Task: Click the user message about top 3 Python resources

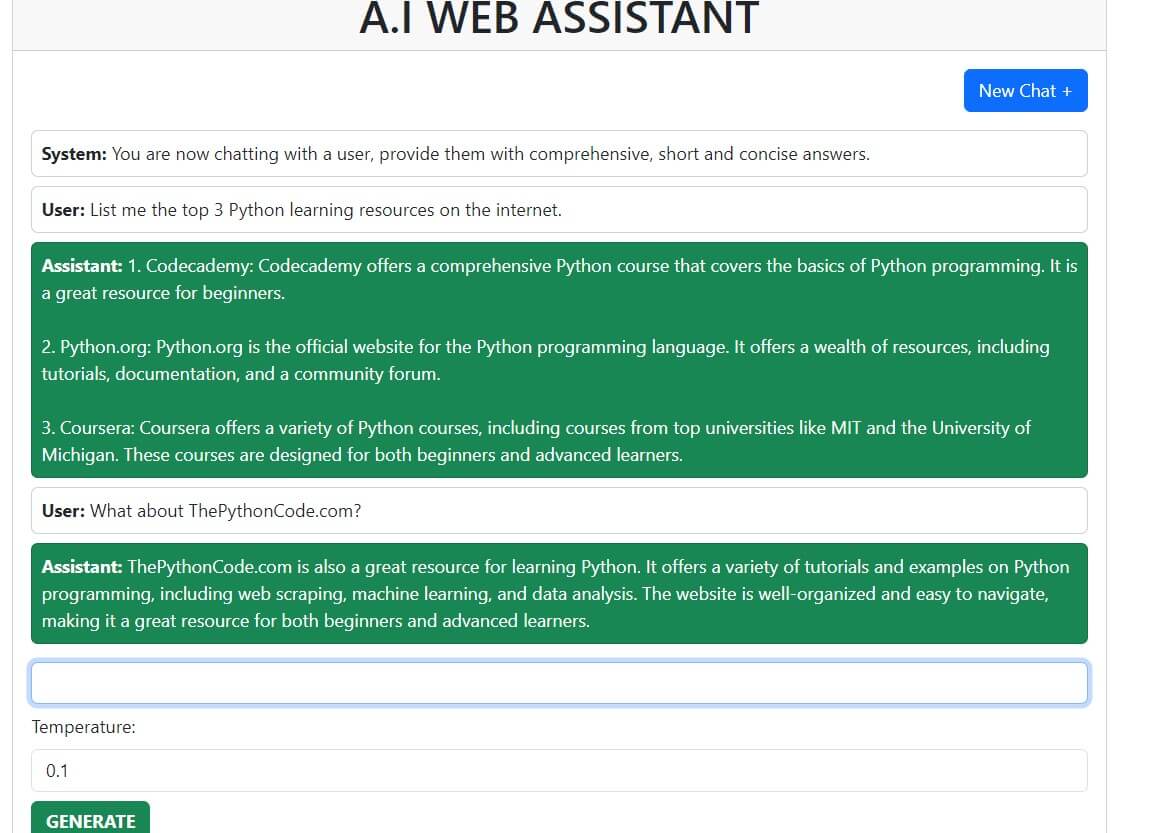Action: tap(559, 210)
